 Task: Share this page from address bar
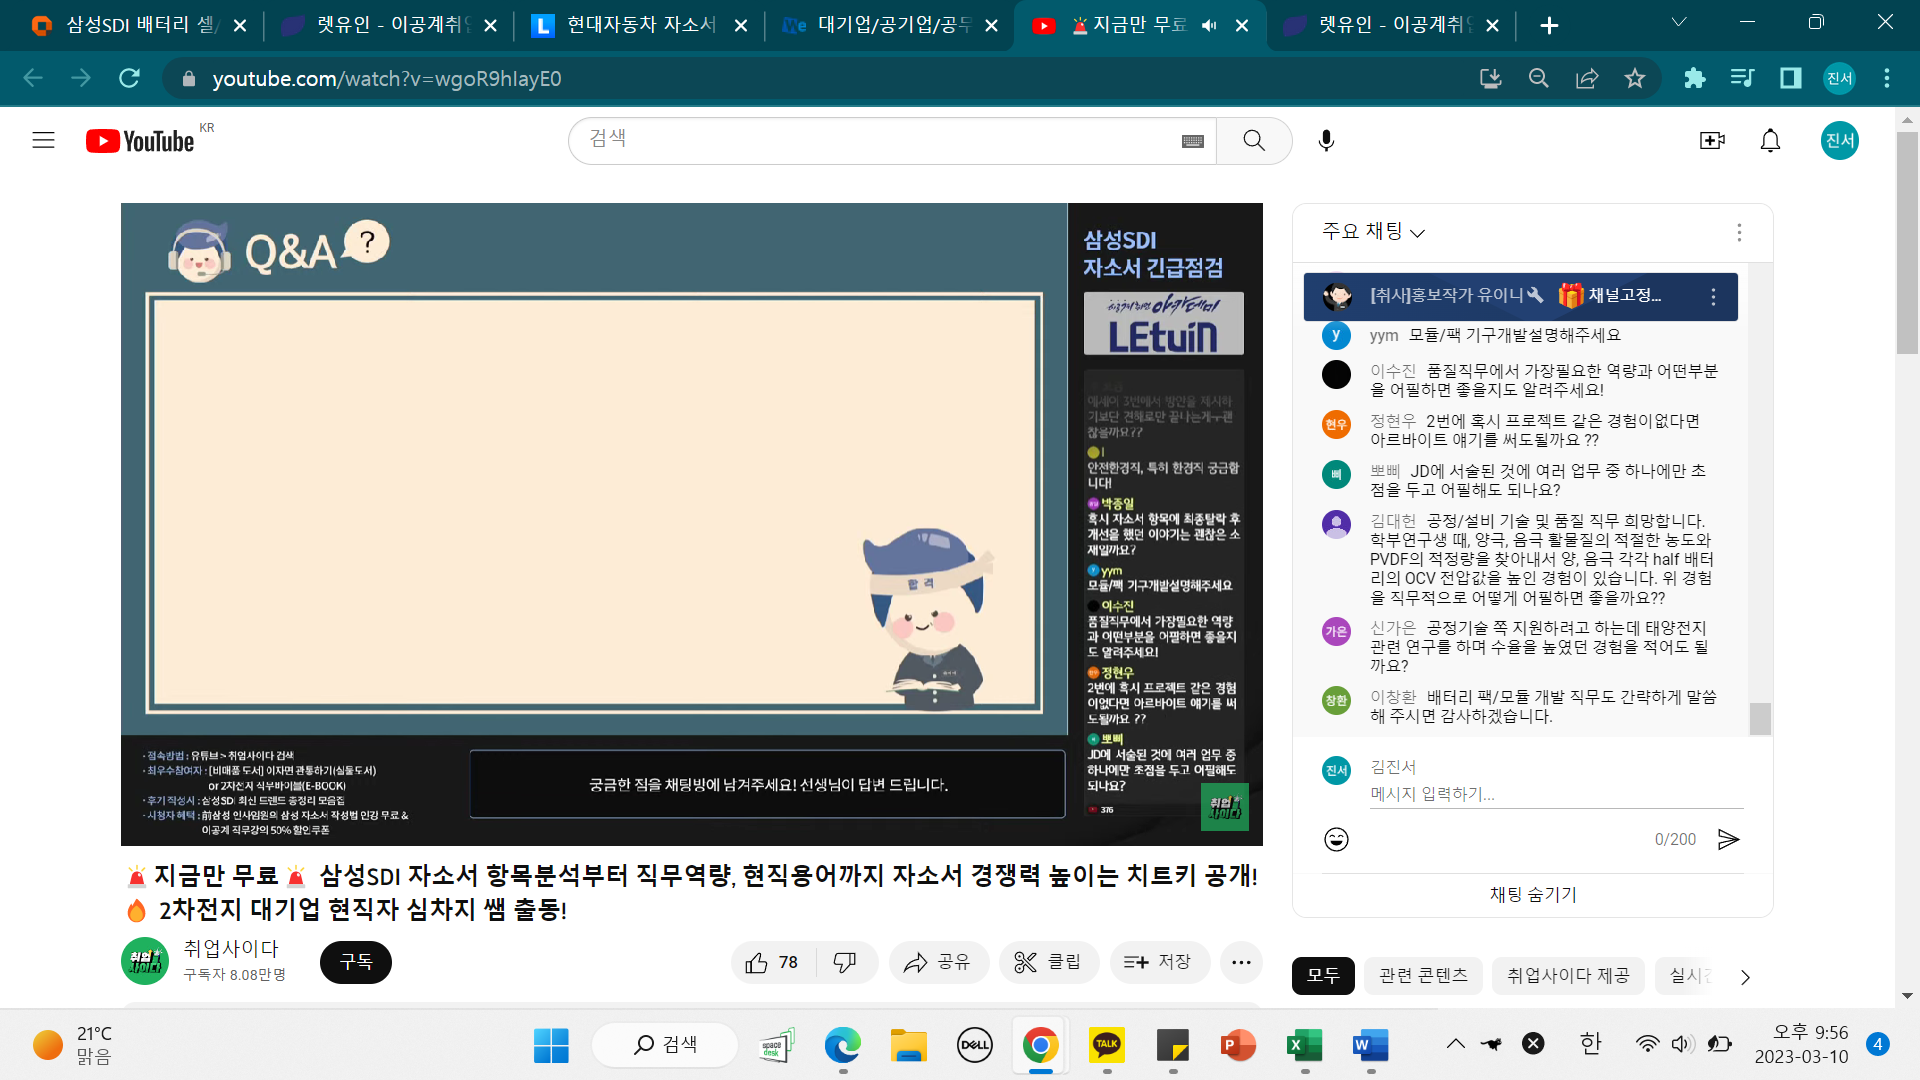[x=1587, y=78]
